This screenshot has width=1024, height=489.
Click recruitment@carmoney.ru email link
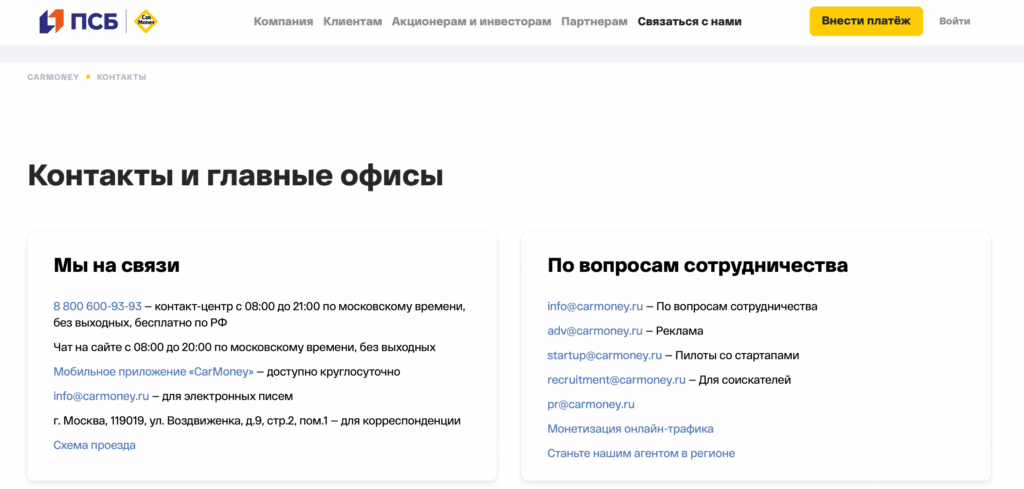(616, 380)
